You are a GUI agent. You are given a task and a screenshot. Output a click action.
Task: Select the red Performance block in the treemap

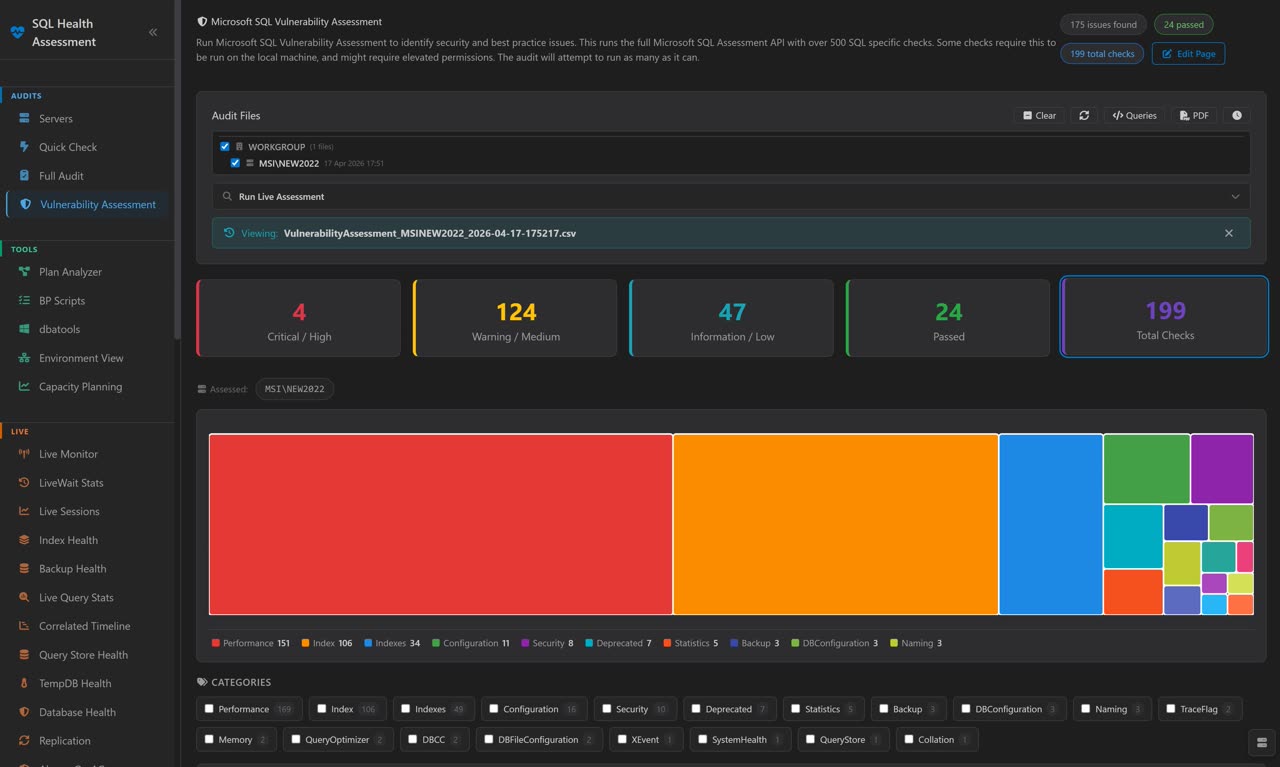tap(440, 523)
